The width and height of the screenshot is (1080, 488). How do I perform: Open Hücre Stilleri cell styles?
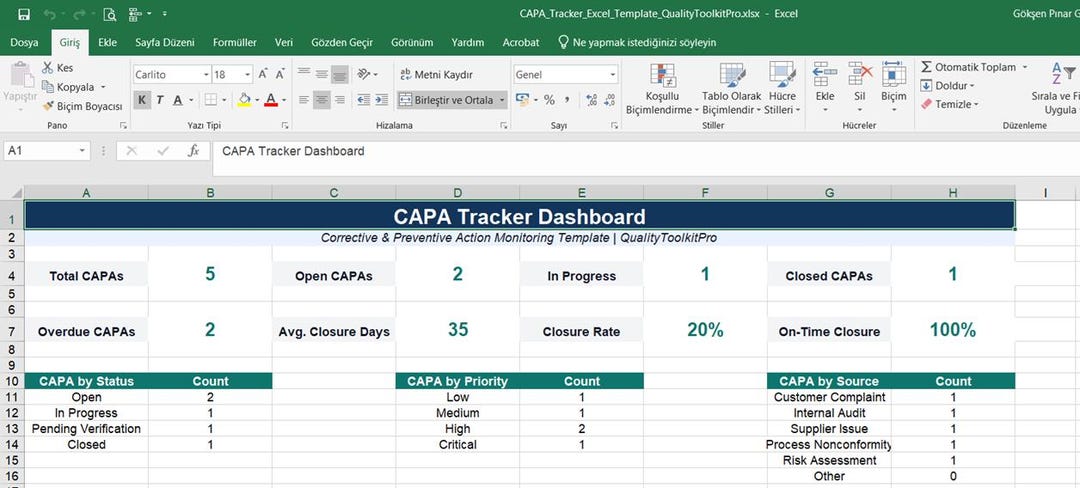pyautogui.click(x=782, y=89)
